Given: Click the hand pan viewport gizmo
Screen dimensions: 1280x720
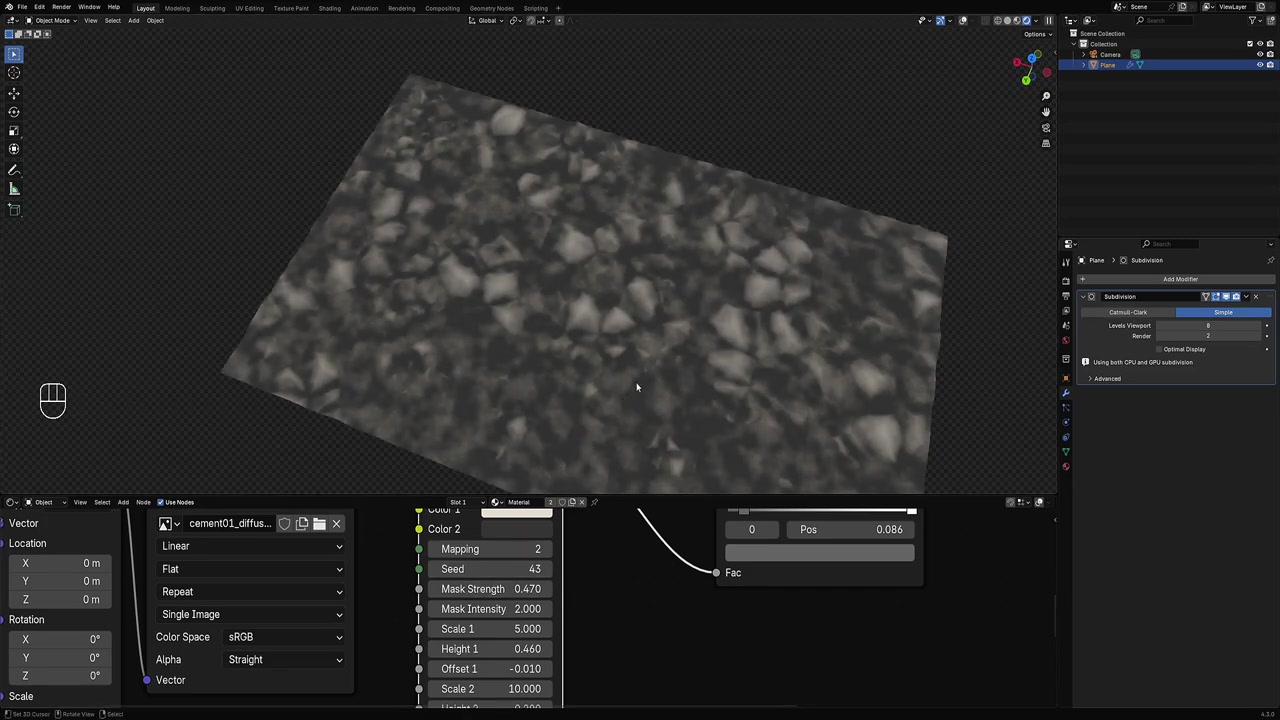Looking at the screenshot, I should [x=1046, y=112].
